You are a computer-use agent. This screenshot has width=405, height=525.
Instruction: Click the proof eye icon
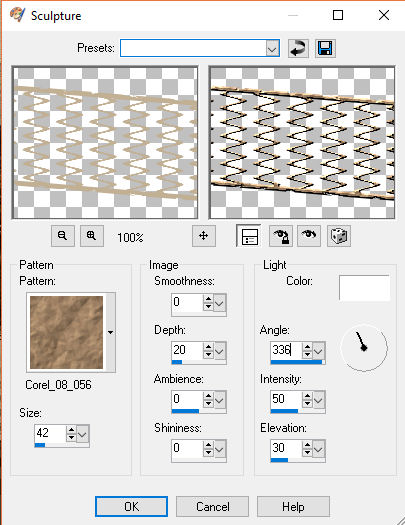pyautogui.click(x=309, y=236)
